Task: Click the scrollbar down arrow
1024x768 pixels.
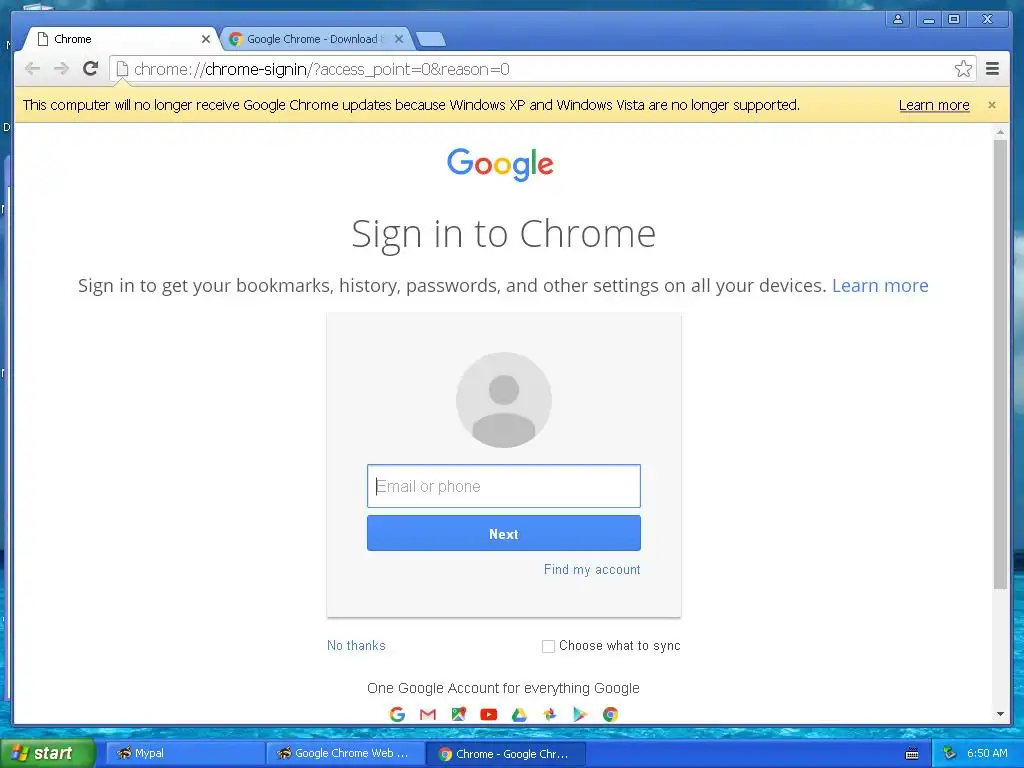Action: pyautogui.click(x=1000, y=714)
